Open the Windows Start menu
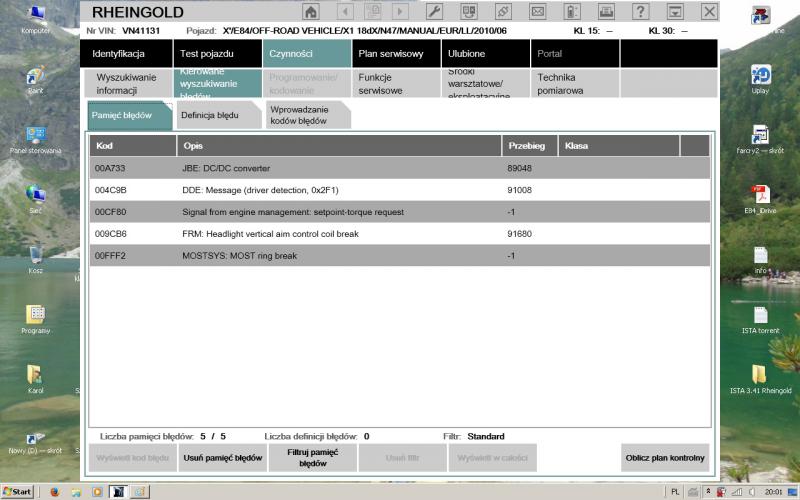Viewport: 800px width, 500px height. [x=17, y=491]
